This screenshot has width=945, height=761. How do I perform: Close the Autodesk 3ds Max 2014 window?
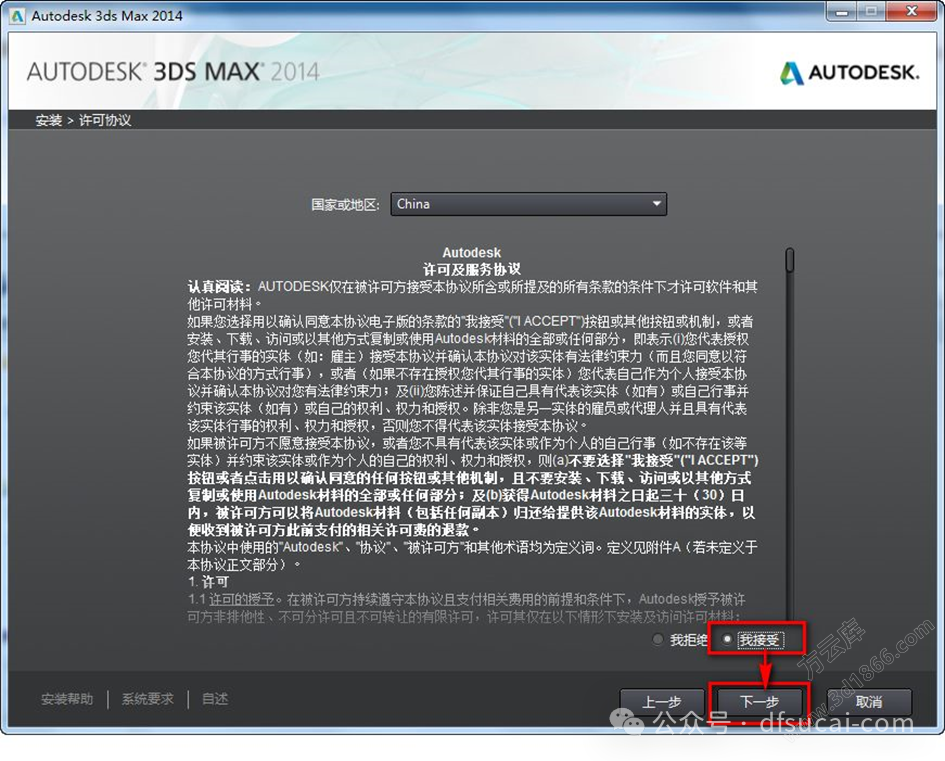click(x=912, y=11)
